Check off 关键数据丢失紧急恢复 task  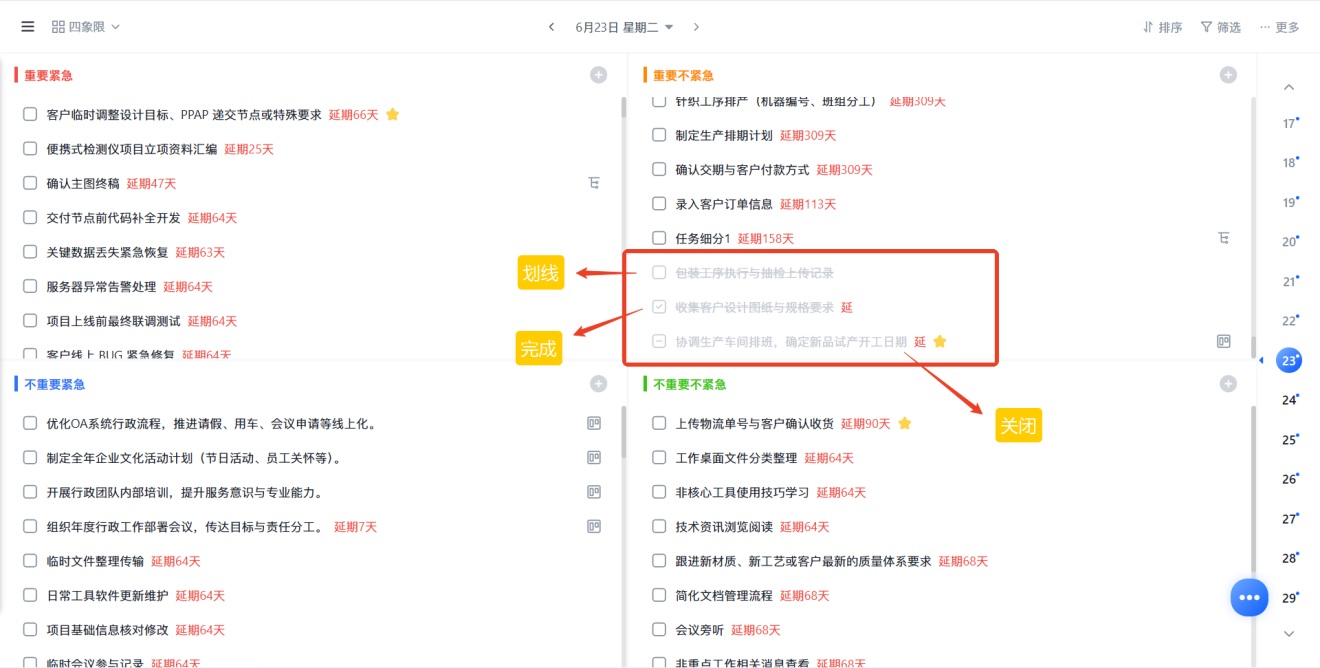pos(30,252)
